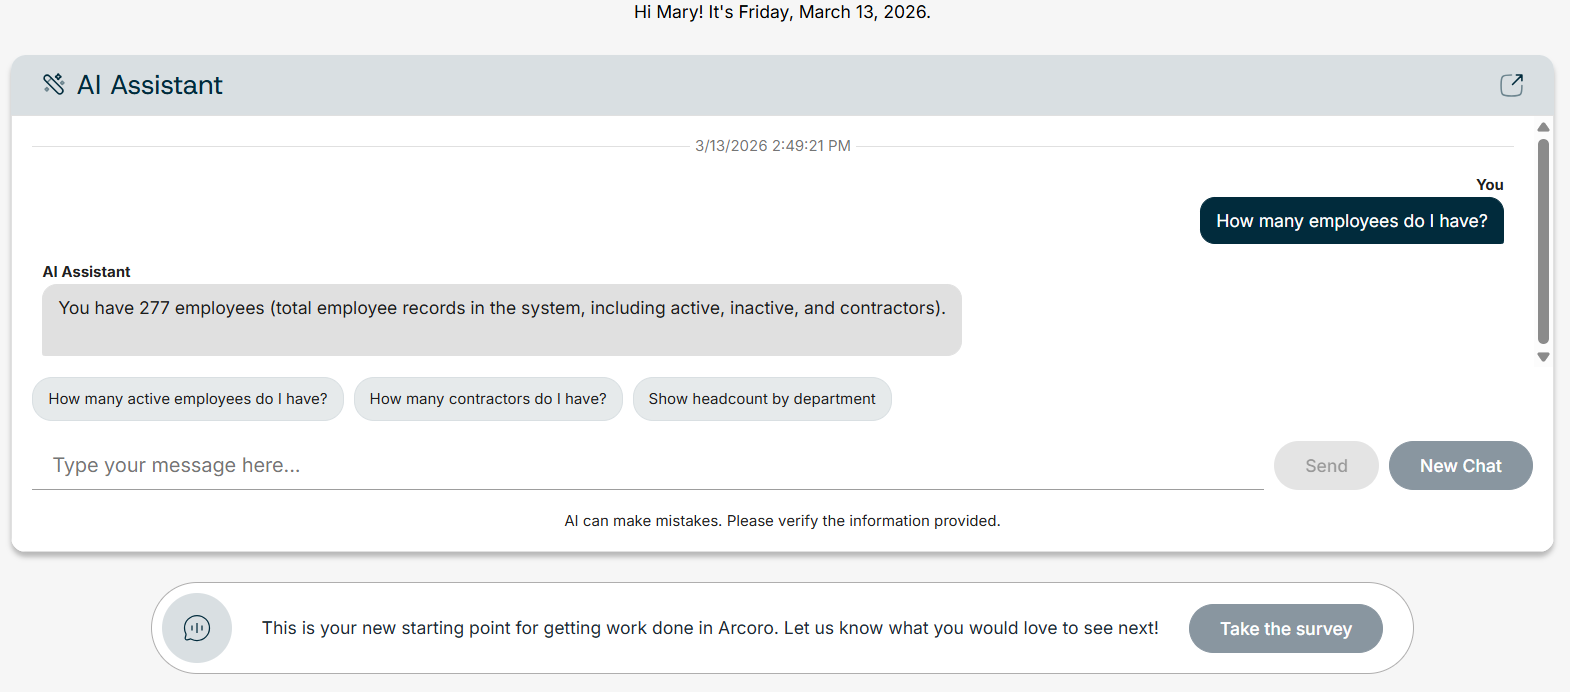Ask how many active employees suggestion
The height and width of the screenshot is (692, 1570).
click(x=188, y=399)
